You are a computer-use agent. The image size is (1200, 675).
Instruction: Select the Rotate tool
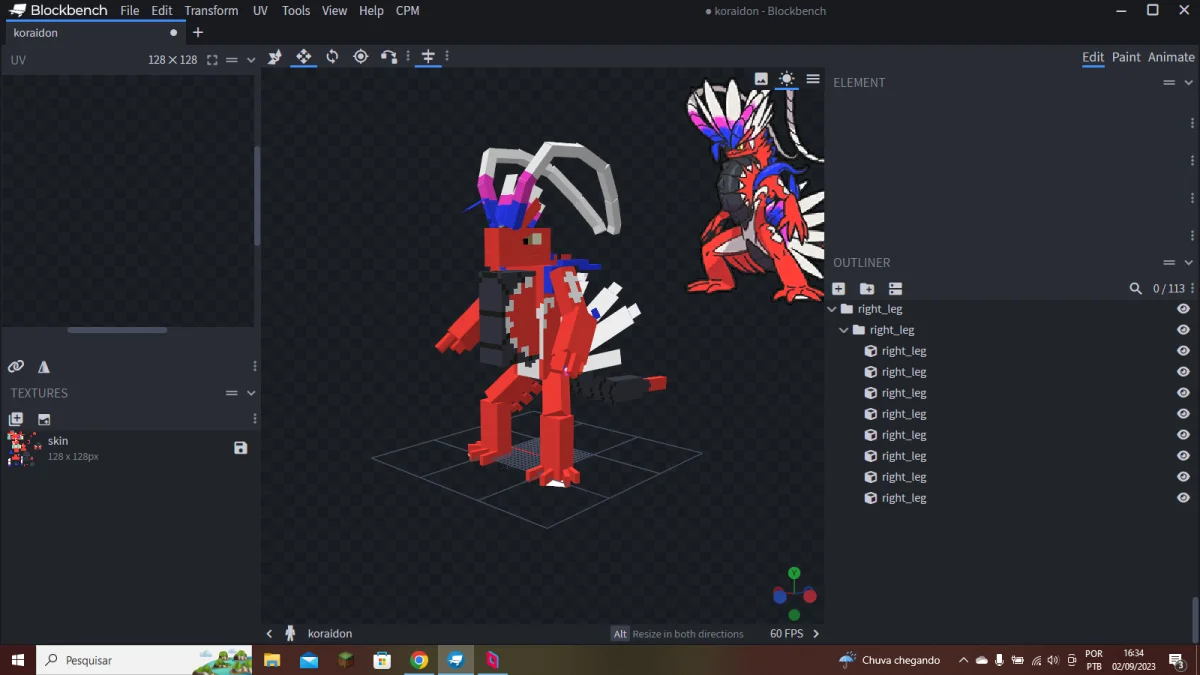(332, 57)
